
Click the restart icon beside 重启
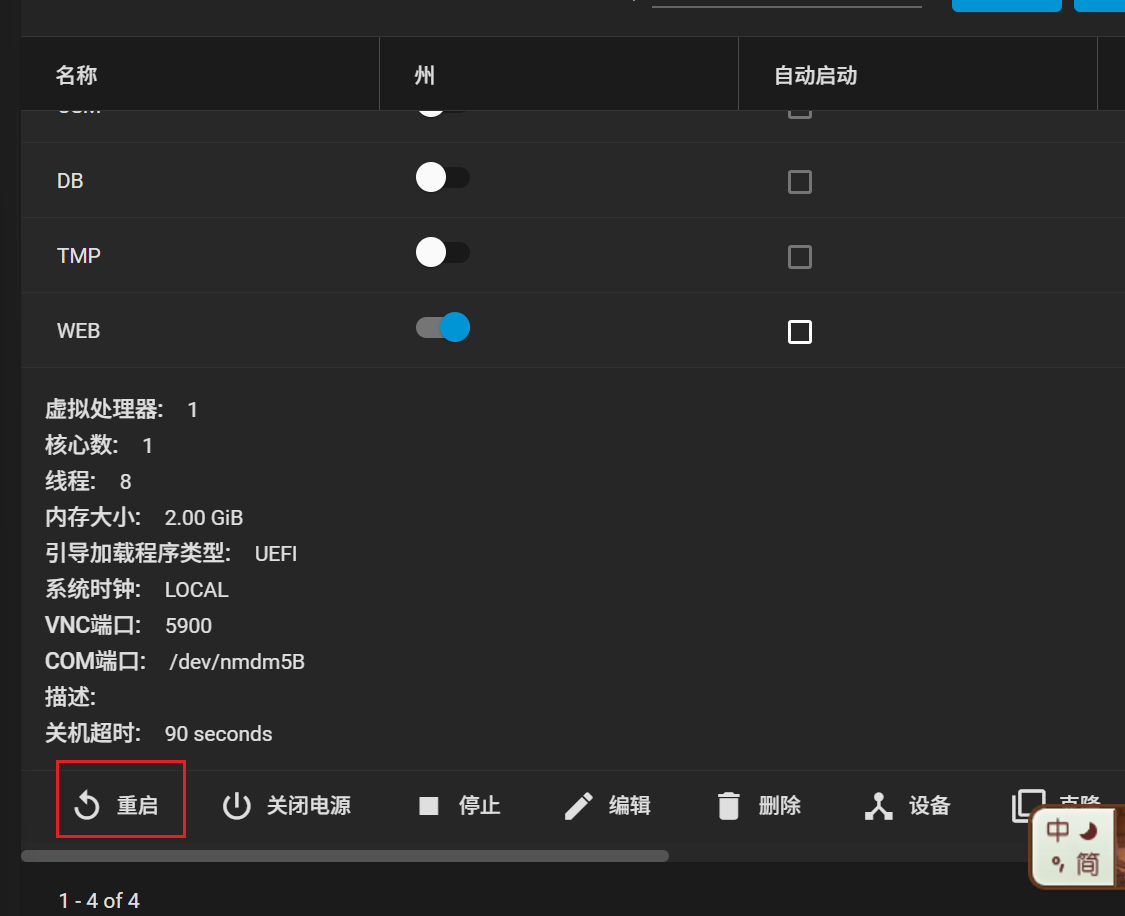(x=87, y=806)
